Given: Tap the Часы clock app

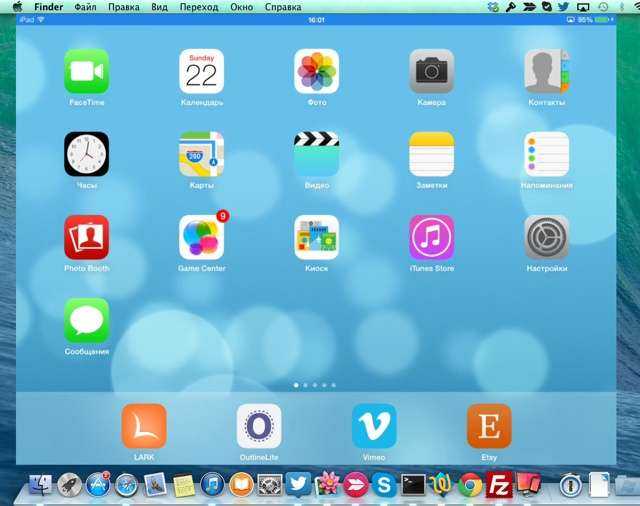Looking at the screenshot, I should 87,154.
